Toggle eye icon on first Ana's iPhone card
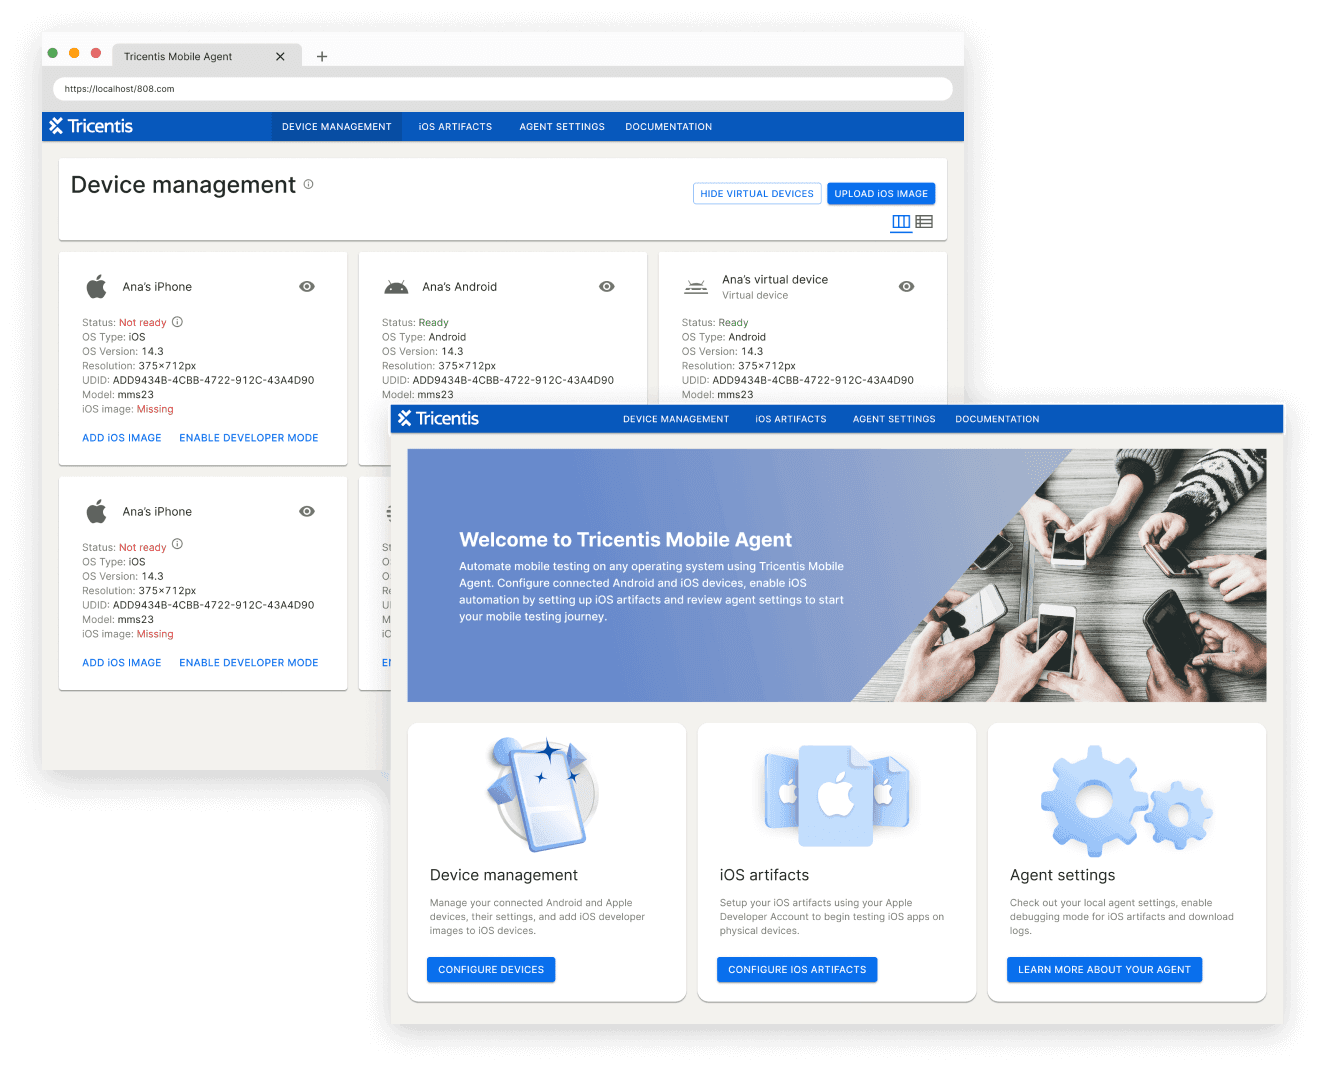The image size is (1340, 1088). [x=307, y=287]
